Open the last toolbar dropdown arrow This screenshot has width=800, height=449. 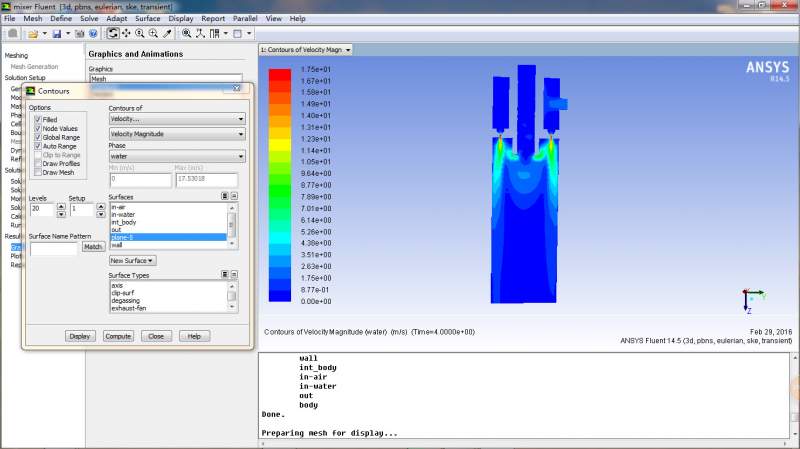click(249, 34)
